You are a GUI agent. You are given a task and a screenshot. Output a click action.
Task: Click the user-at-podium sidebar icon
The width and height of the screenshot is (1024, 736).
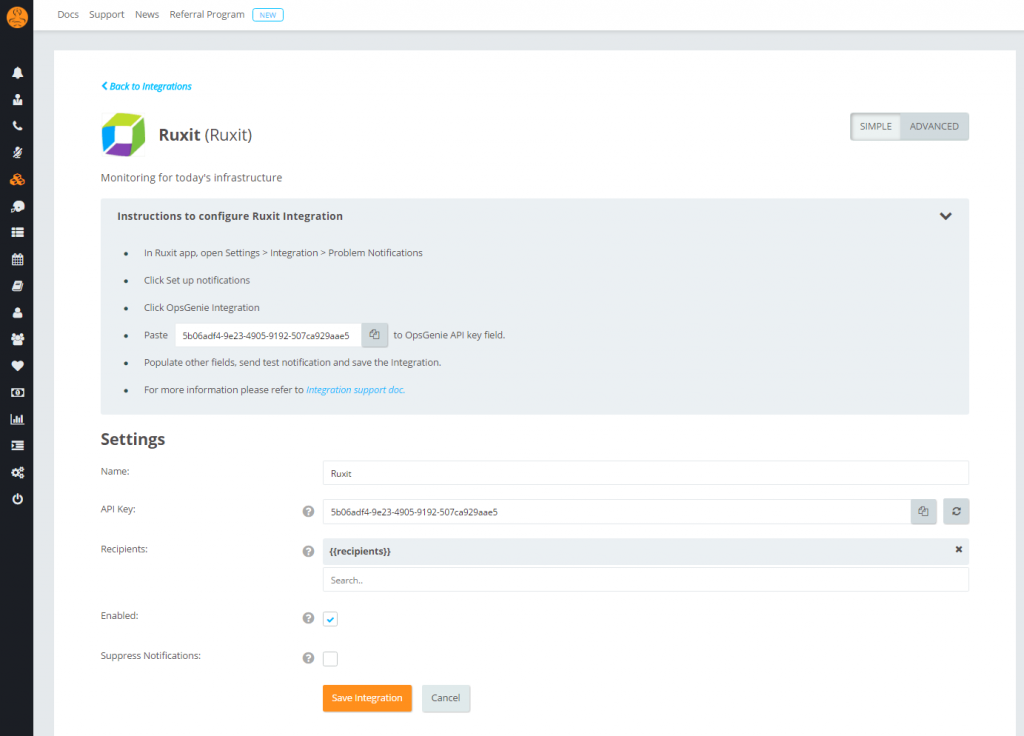point(18,99)
